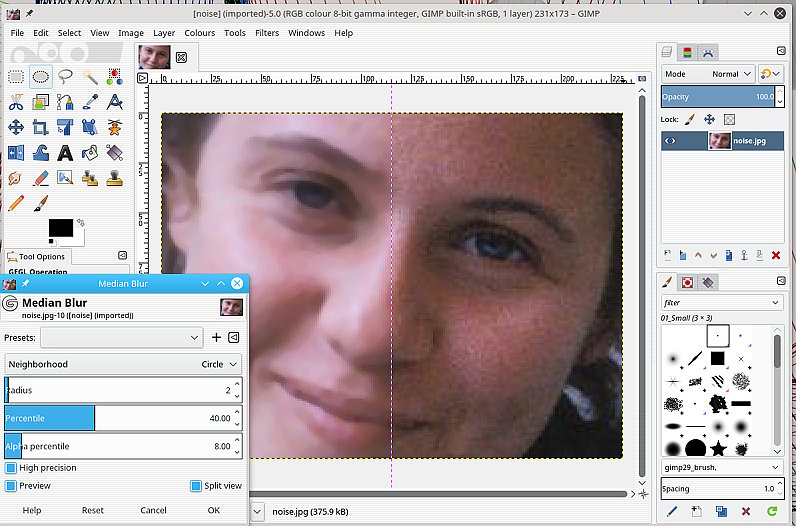
Task: Select the Text tool
Action: 66,152
